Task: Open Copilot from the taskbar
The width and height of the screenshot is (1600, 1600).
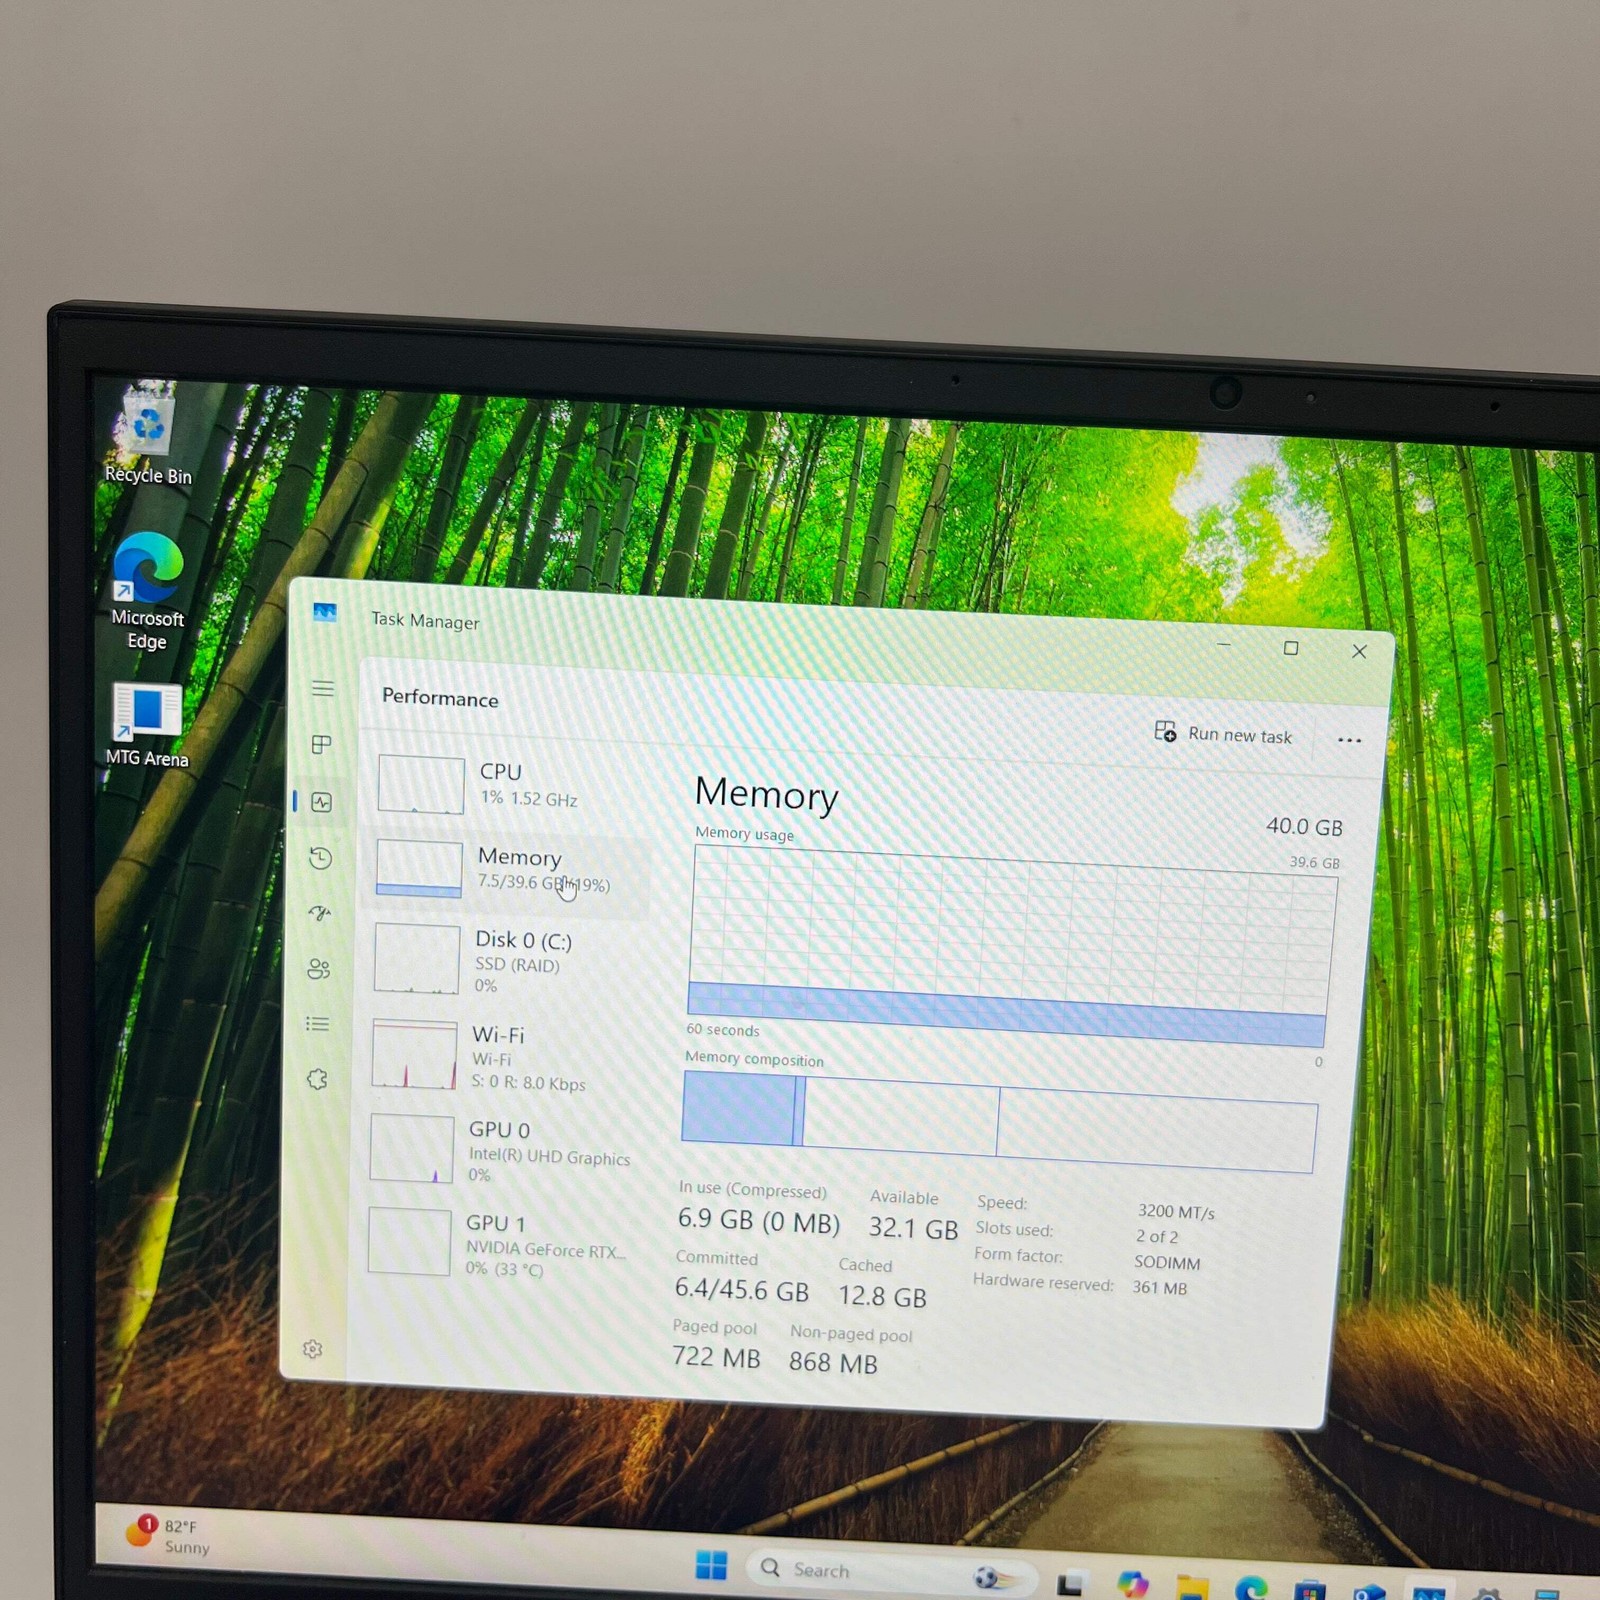Action: 1133,1584
